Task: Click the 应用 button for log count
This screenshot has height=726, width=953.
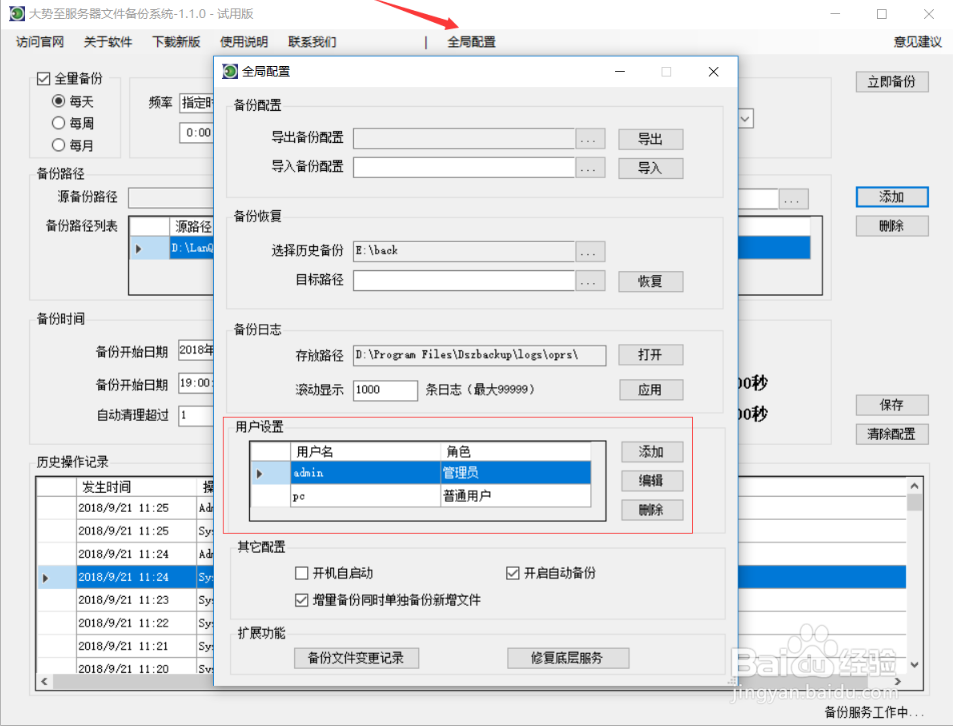Action: (x=651, y=390)
